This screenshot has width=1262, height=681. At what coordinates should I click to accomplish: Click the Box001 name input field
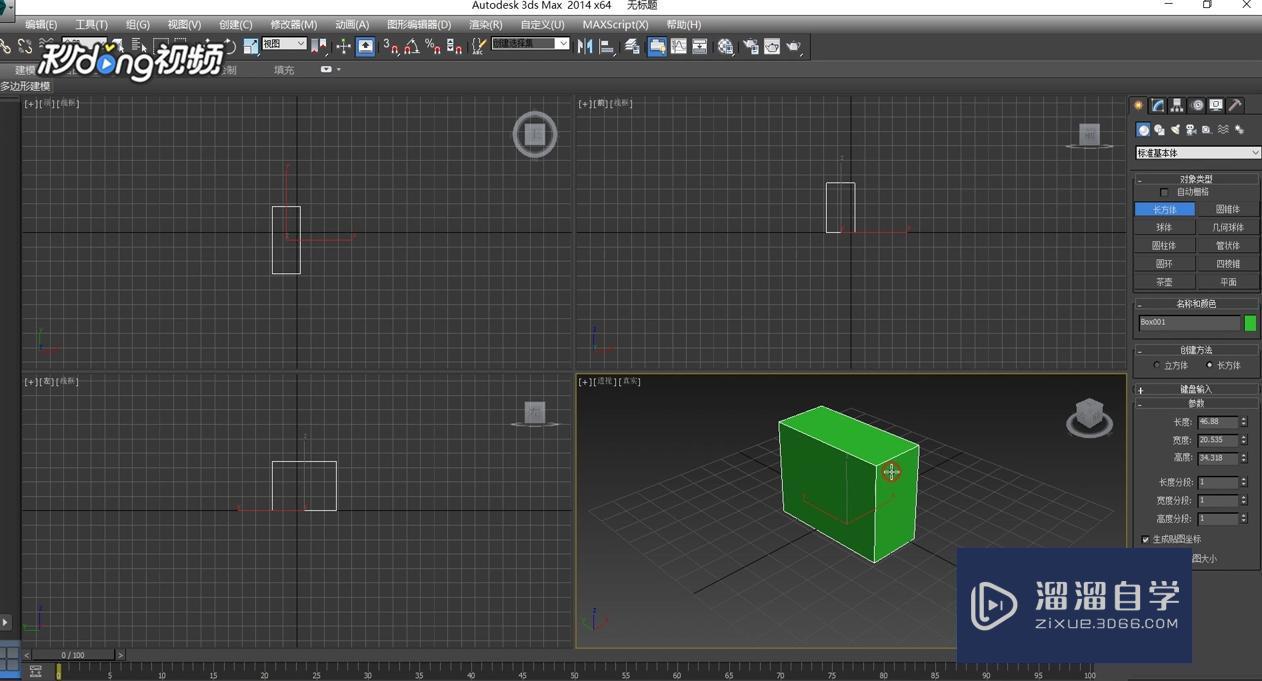point(1190,322)
